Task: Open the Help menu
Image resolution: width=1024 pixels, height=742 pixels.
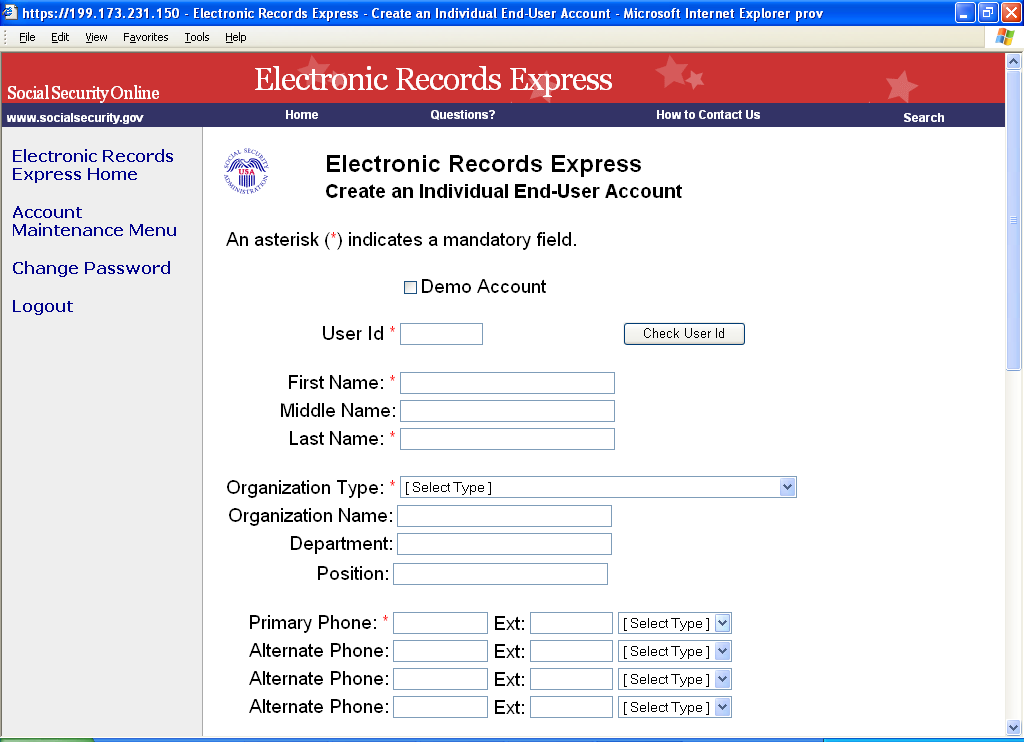Action: [236, 37]
